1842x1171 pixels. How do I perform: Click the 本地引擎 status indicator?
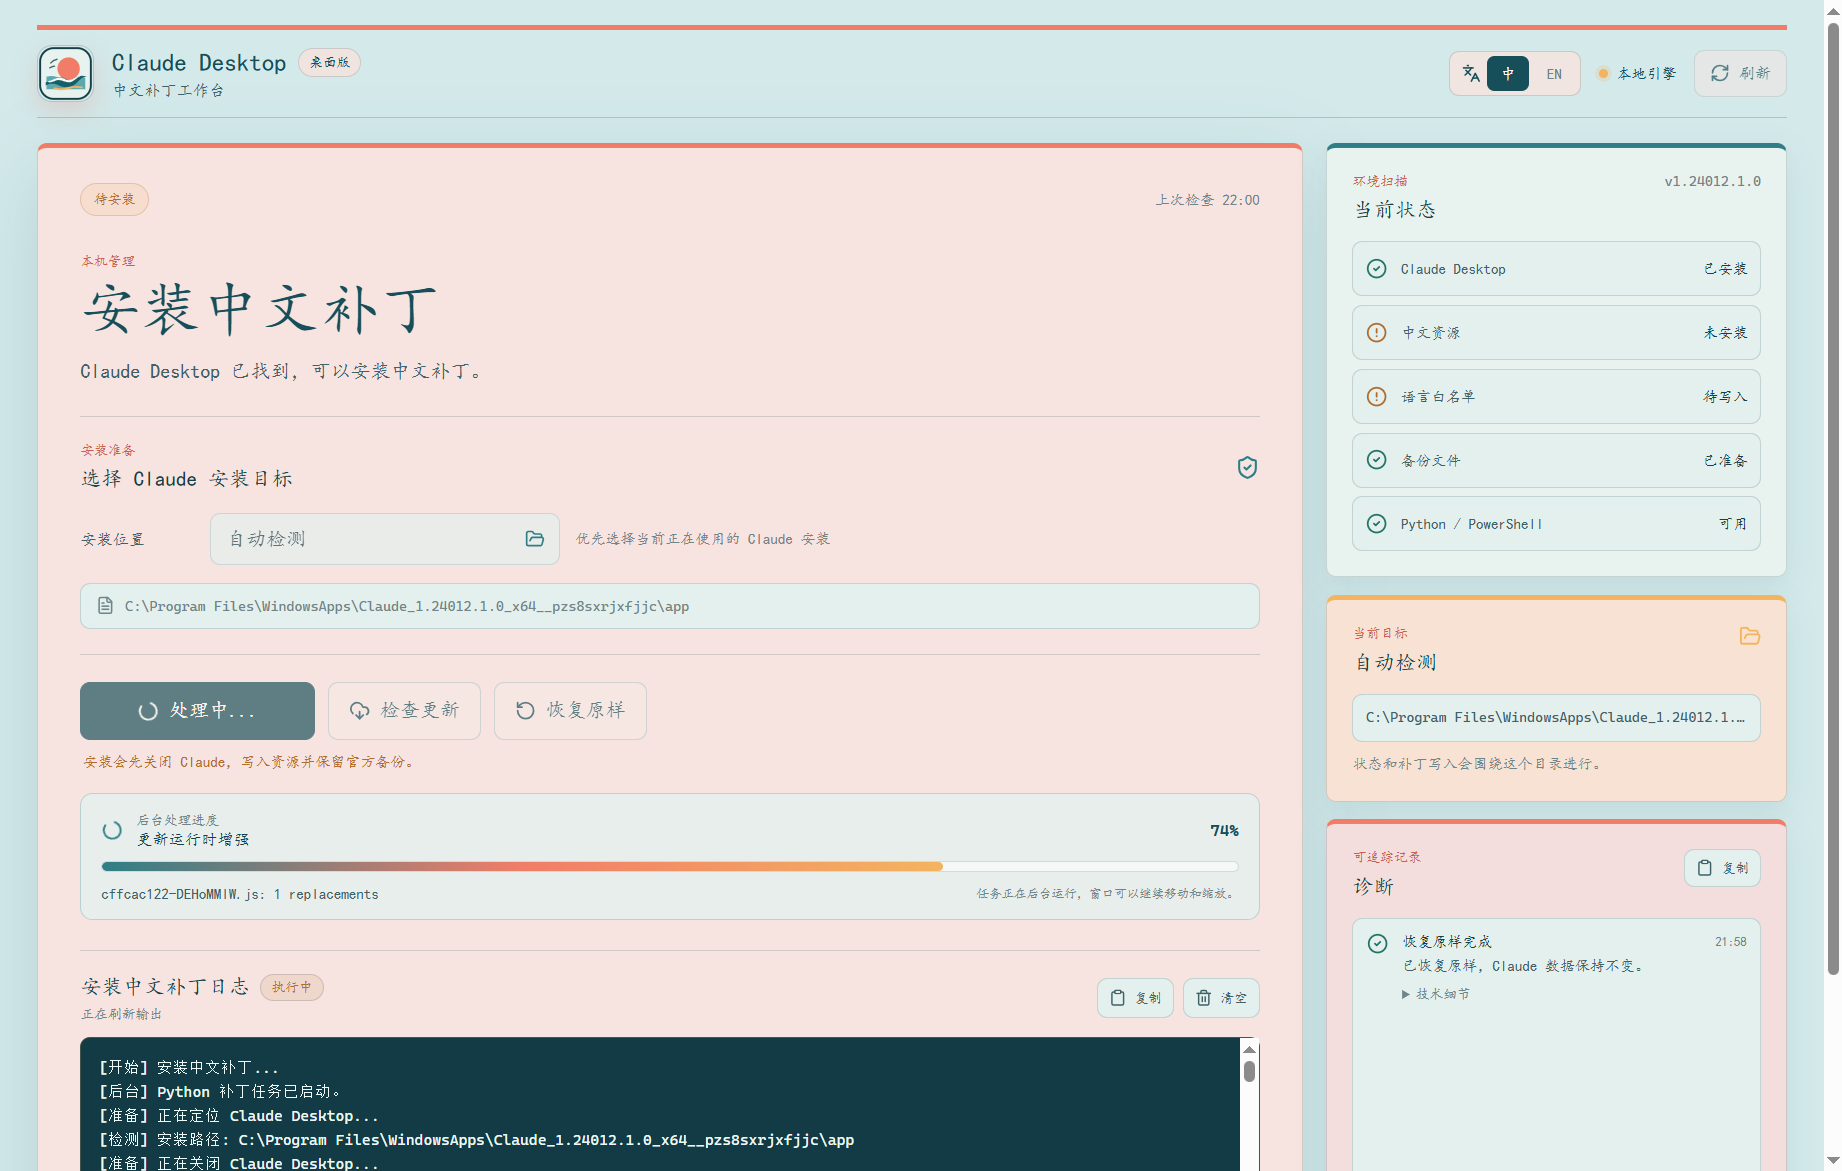click(x=1637, y=74)
